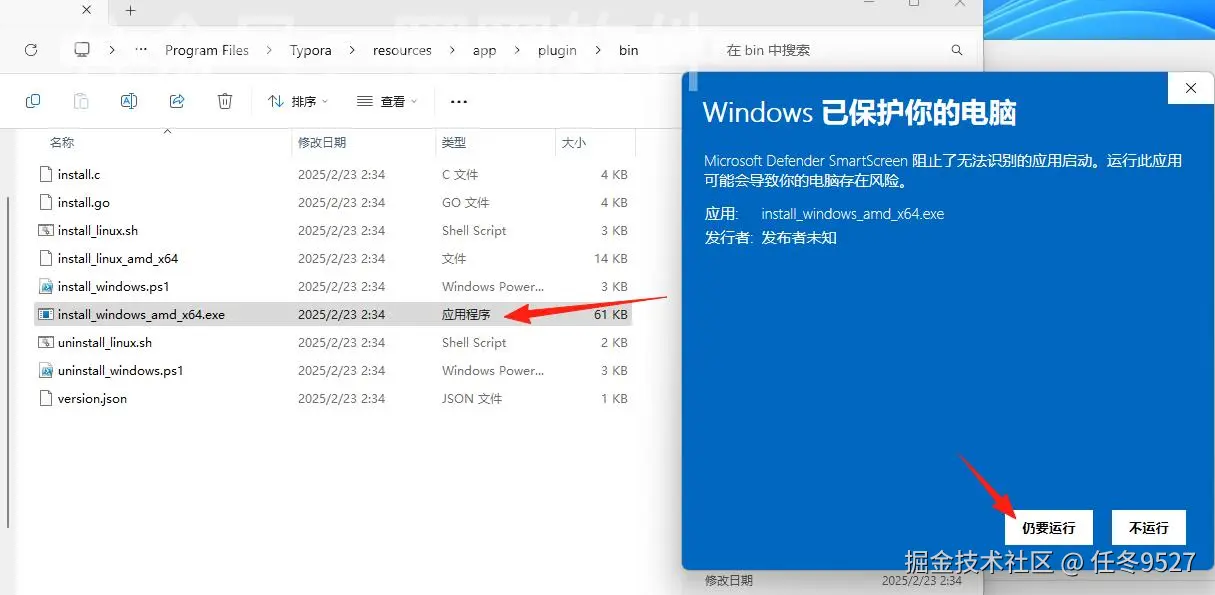Sort by 大小 column header
Image resolution: width=1215 pixels, height=595 pixels.
[574, 143]
